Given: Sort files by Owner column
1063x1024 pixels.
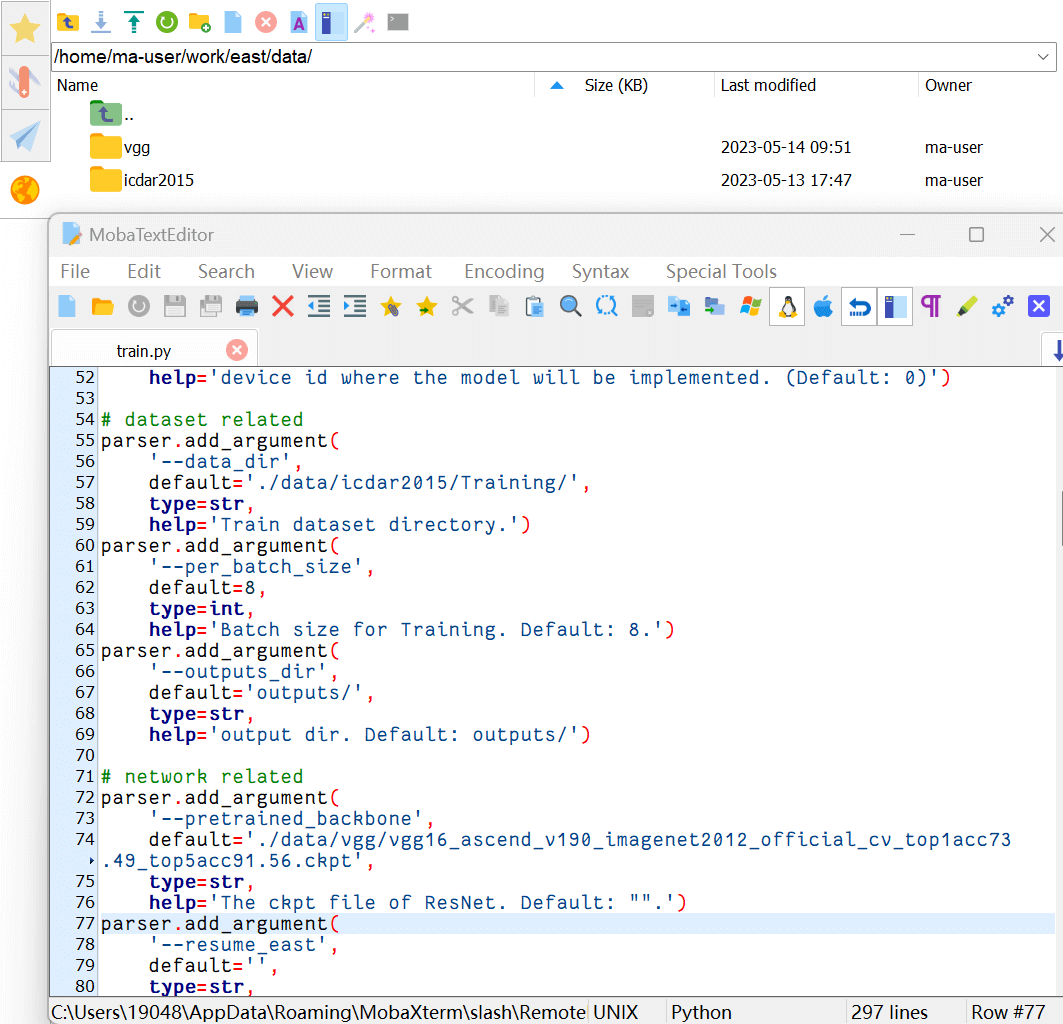Looking at the screenshot, I should click(x=948, y=85).
